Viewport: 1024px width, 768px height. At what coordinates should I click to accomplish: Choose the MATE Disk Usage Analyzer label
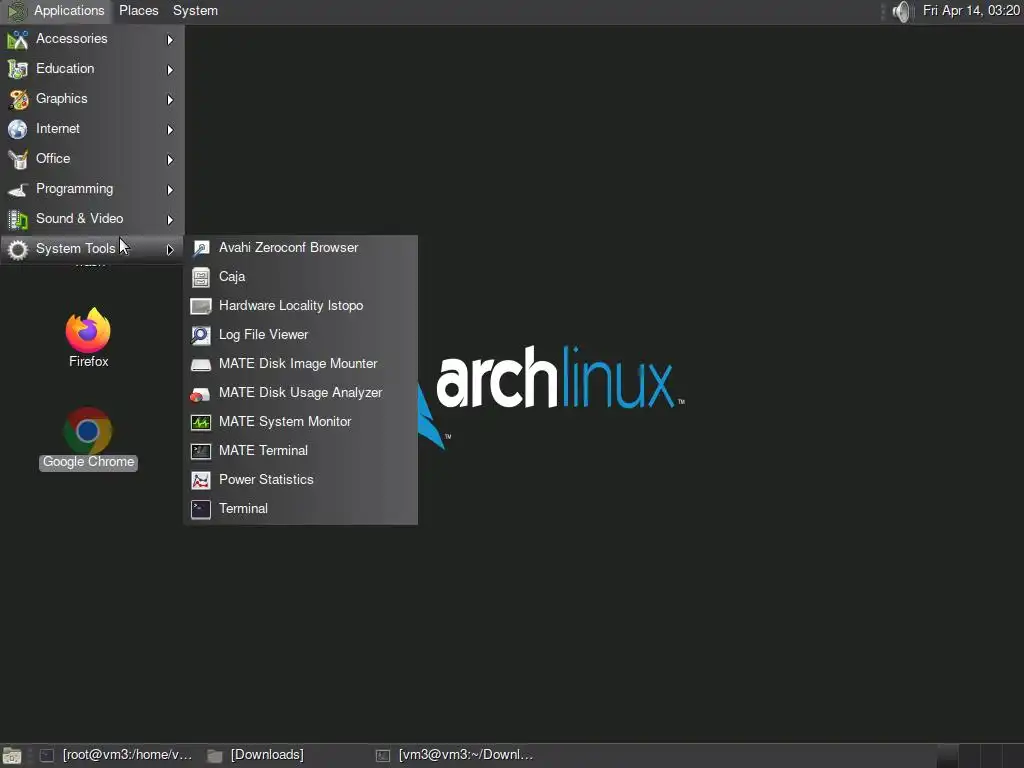click(300, 392)
